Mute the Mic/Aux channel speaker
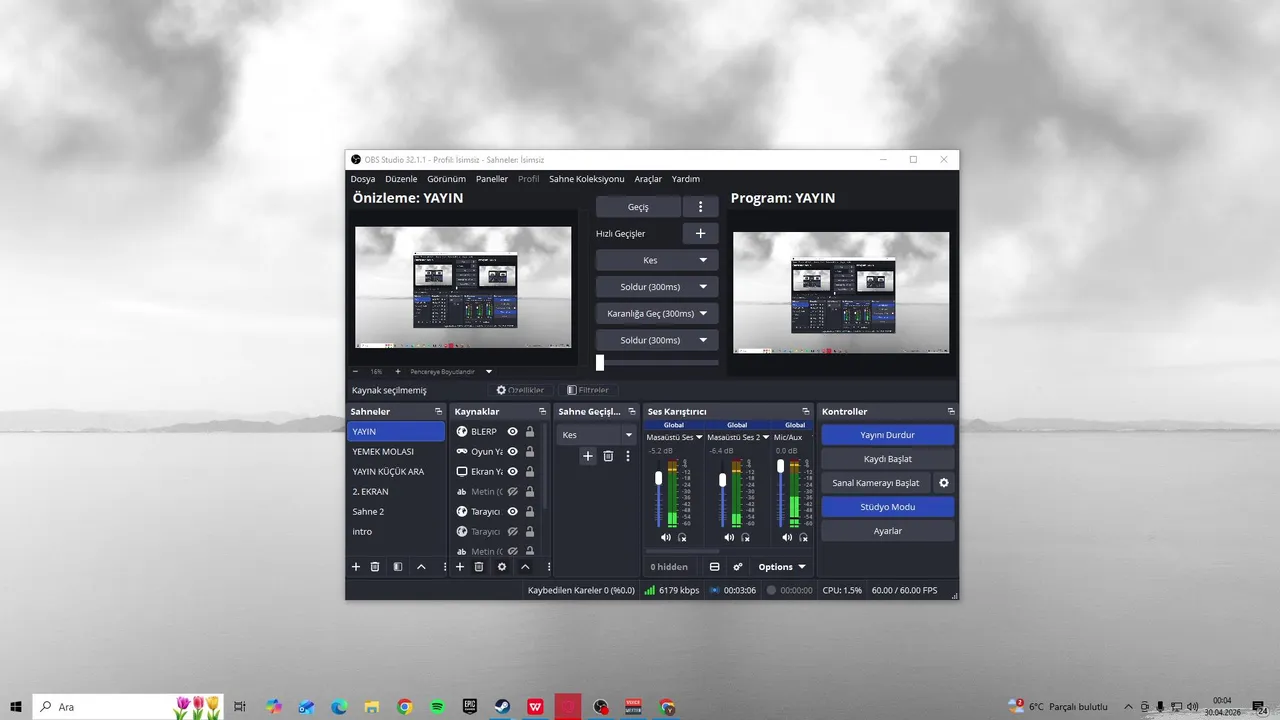1280x720 pixels. coord(788,537)
